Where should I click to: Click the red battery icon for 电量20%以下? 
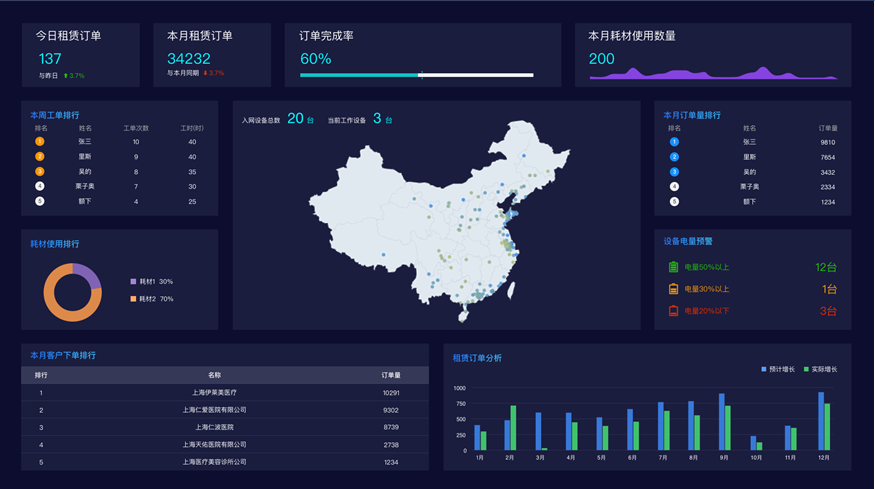[673, 311]
